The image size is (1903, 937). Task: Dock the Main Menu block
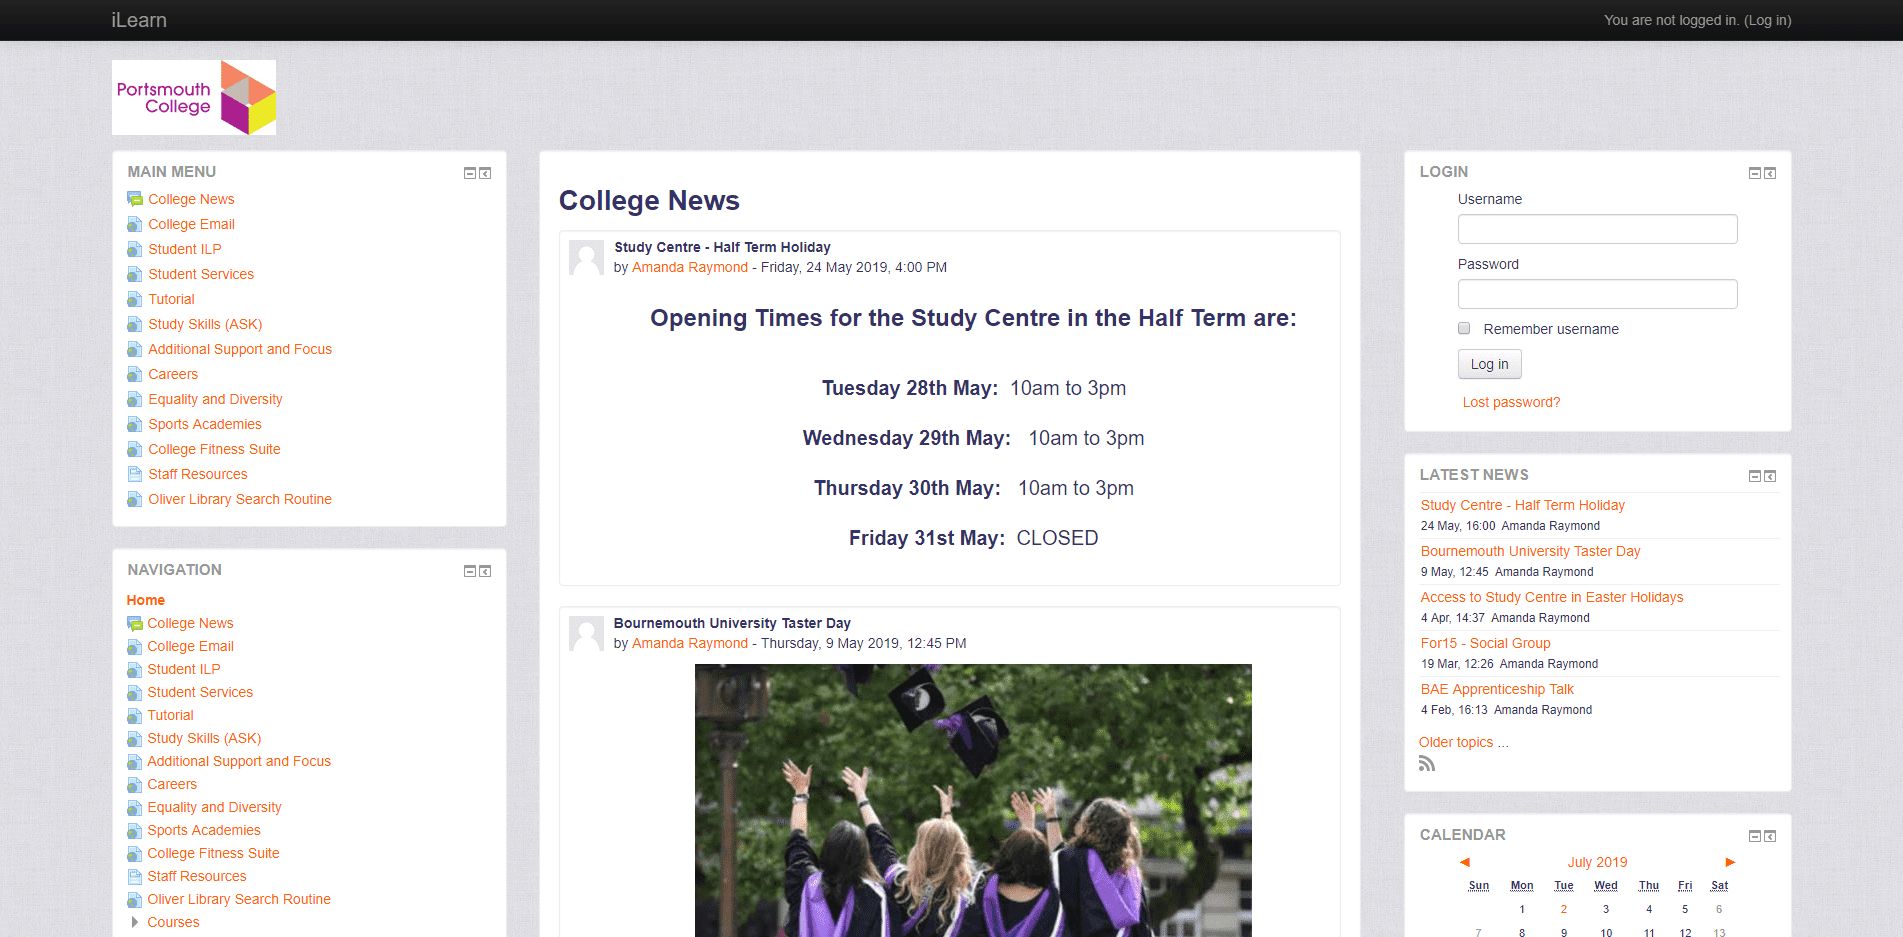[x=485, y=173]
